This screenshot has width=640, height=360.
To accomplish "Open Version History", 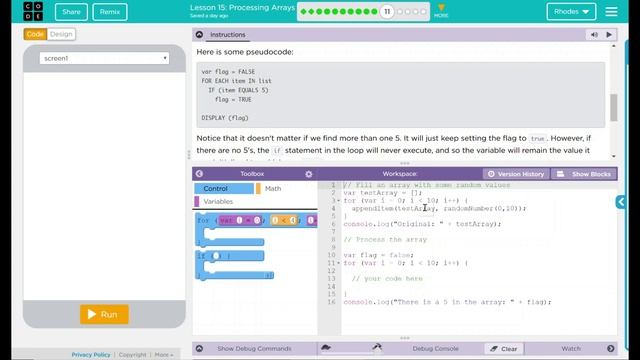I will tap(516, 174).
